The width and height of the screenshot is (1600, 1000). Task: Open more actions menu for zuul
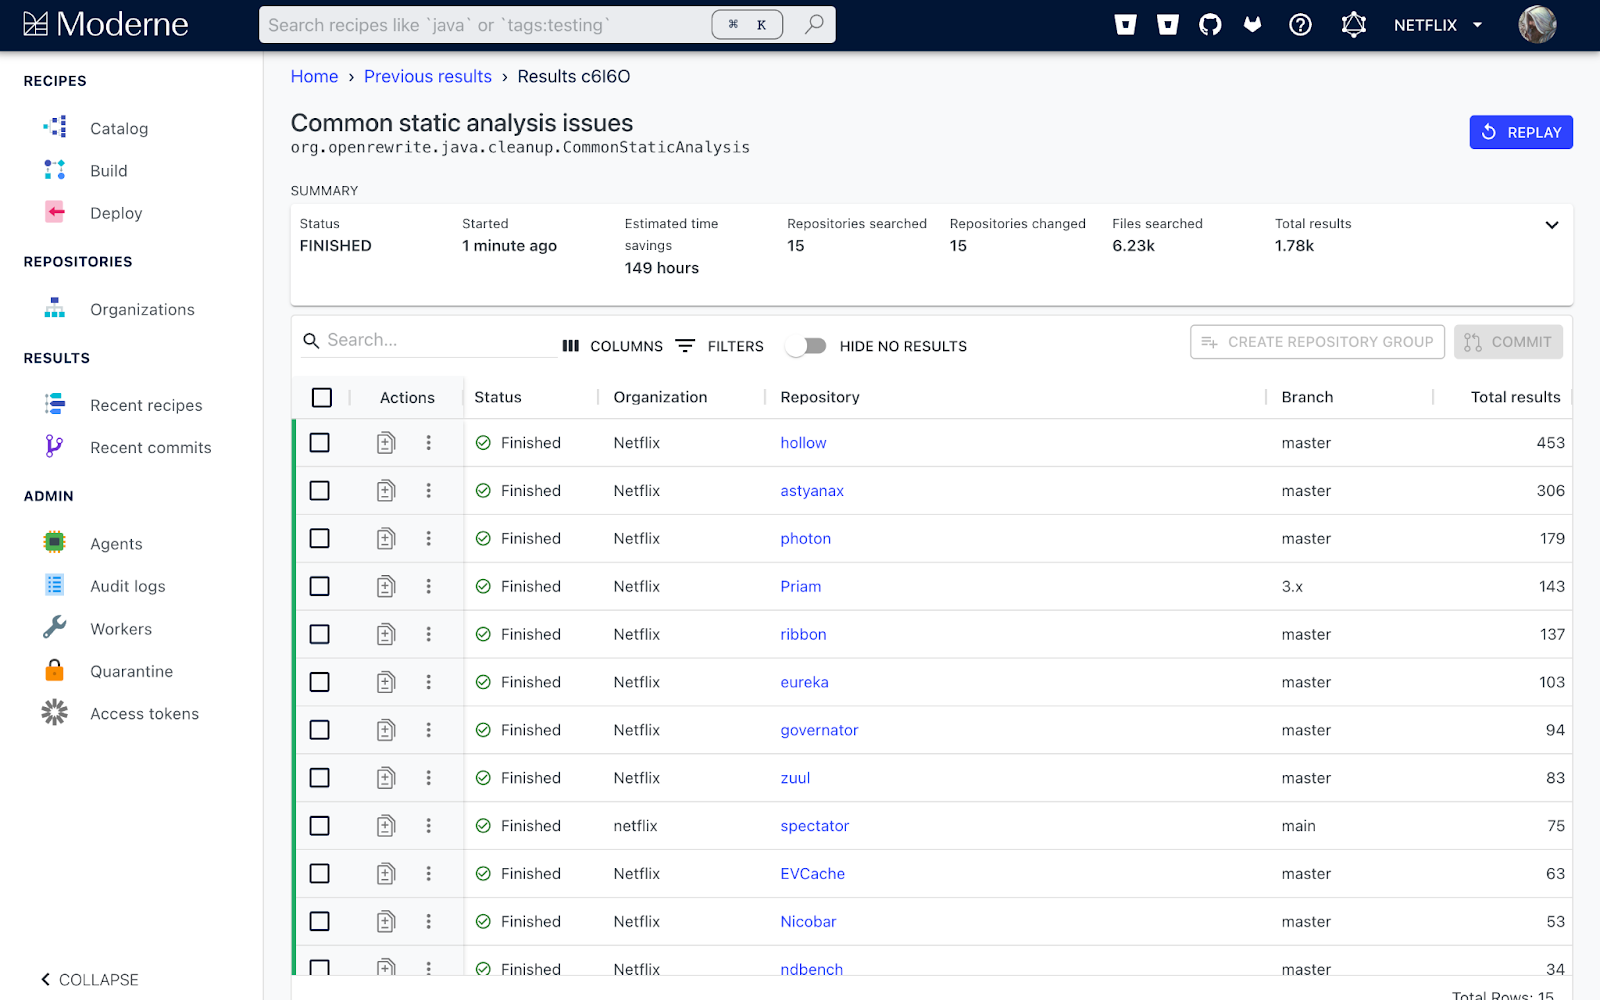coord(429,778)
